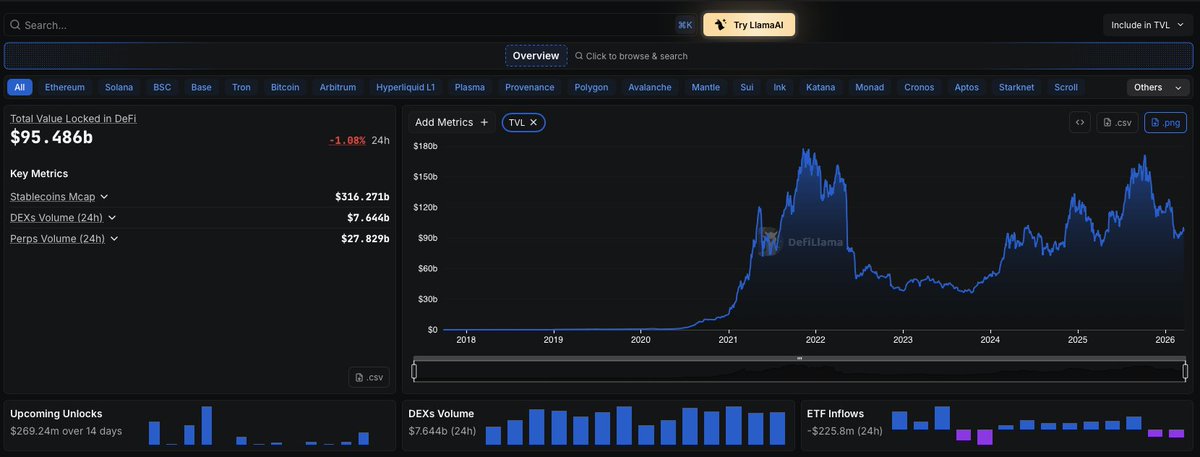Open Add Metrics plus menu
The height and width of the screenshot is (457, 1200).
click(x=451, y=122)
